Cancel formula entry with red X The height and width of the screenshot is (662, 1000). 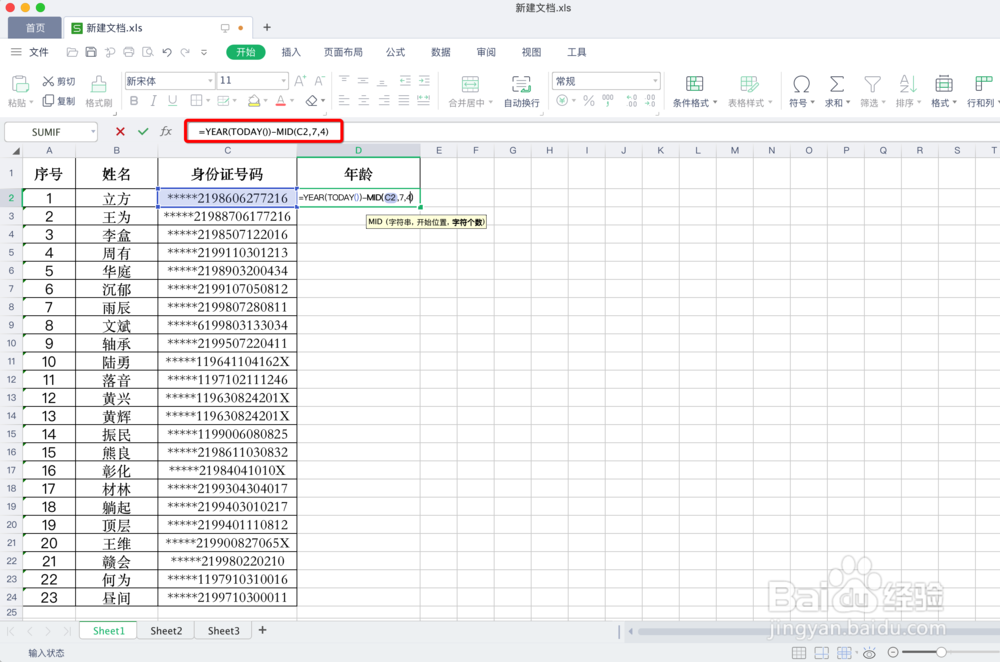[120, 131]
